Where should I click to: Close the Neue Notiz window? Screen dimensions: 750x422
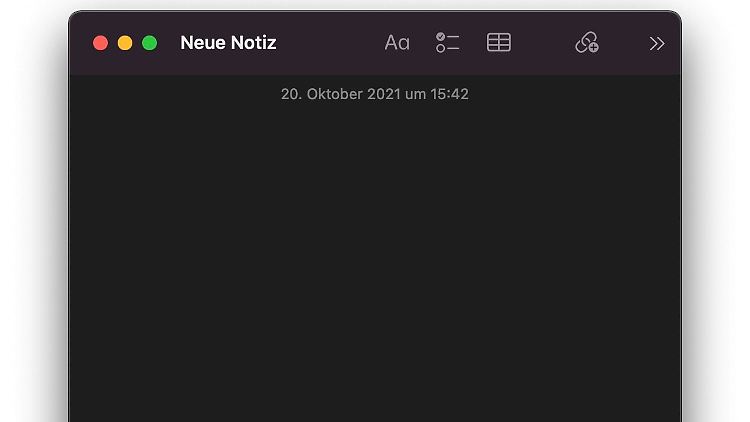point(100,43)
